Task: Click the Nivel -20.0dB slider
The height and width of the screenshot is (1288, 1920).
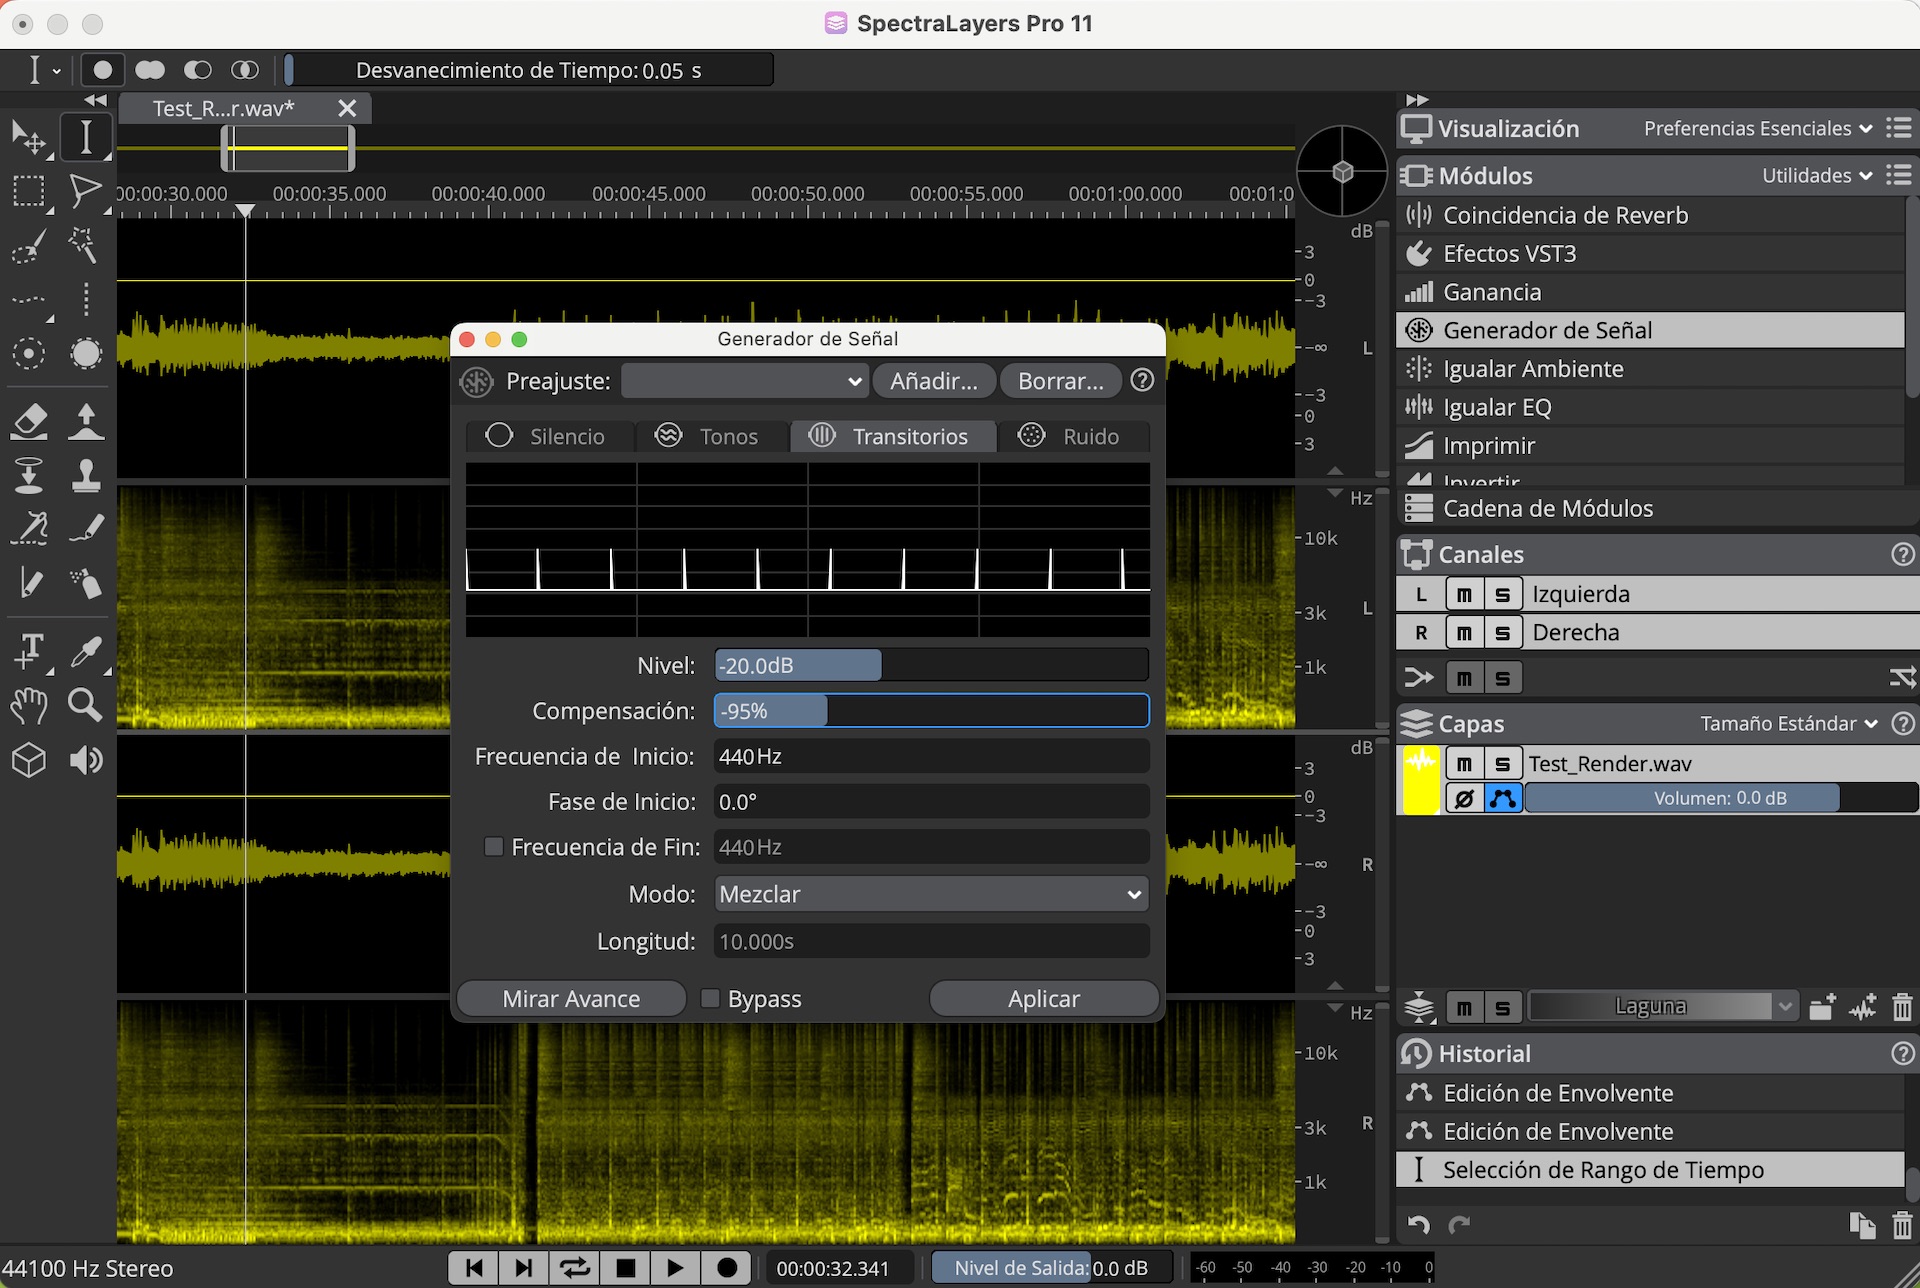Action: 930,665
